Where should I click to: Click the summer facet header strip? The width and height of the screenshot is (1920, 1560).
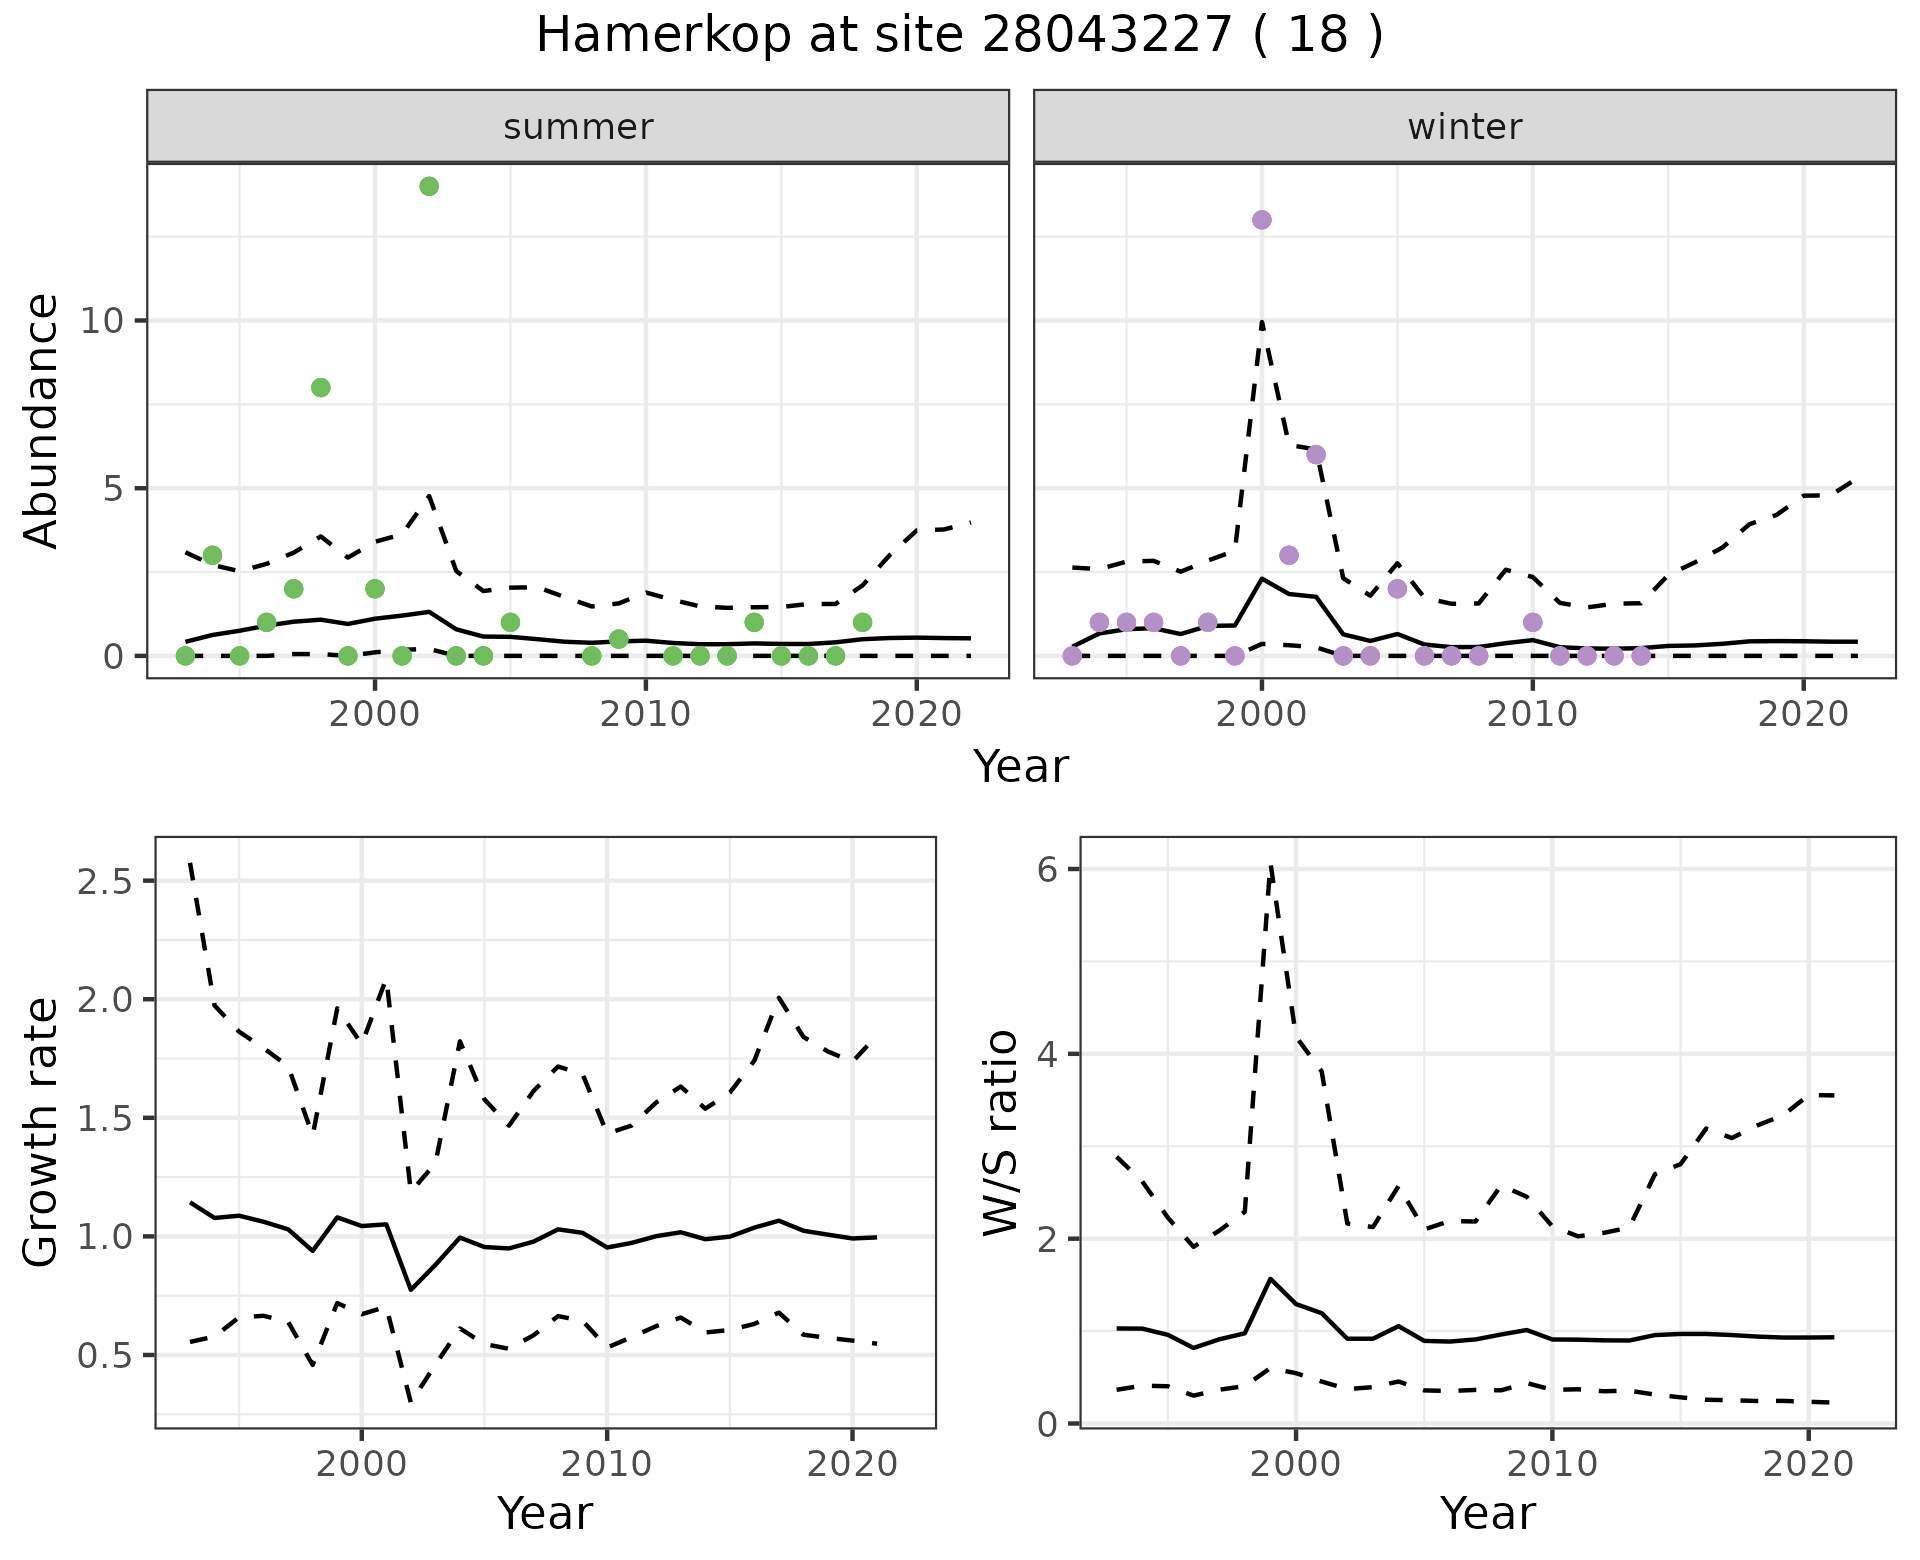[x=578, y=127]
